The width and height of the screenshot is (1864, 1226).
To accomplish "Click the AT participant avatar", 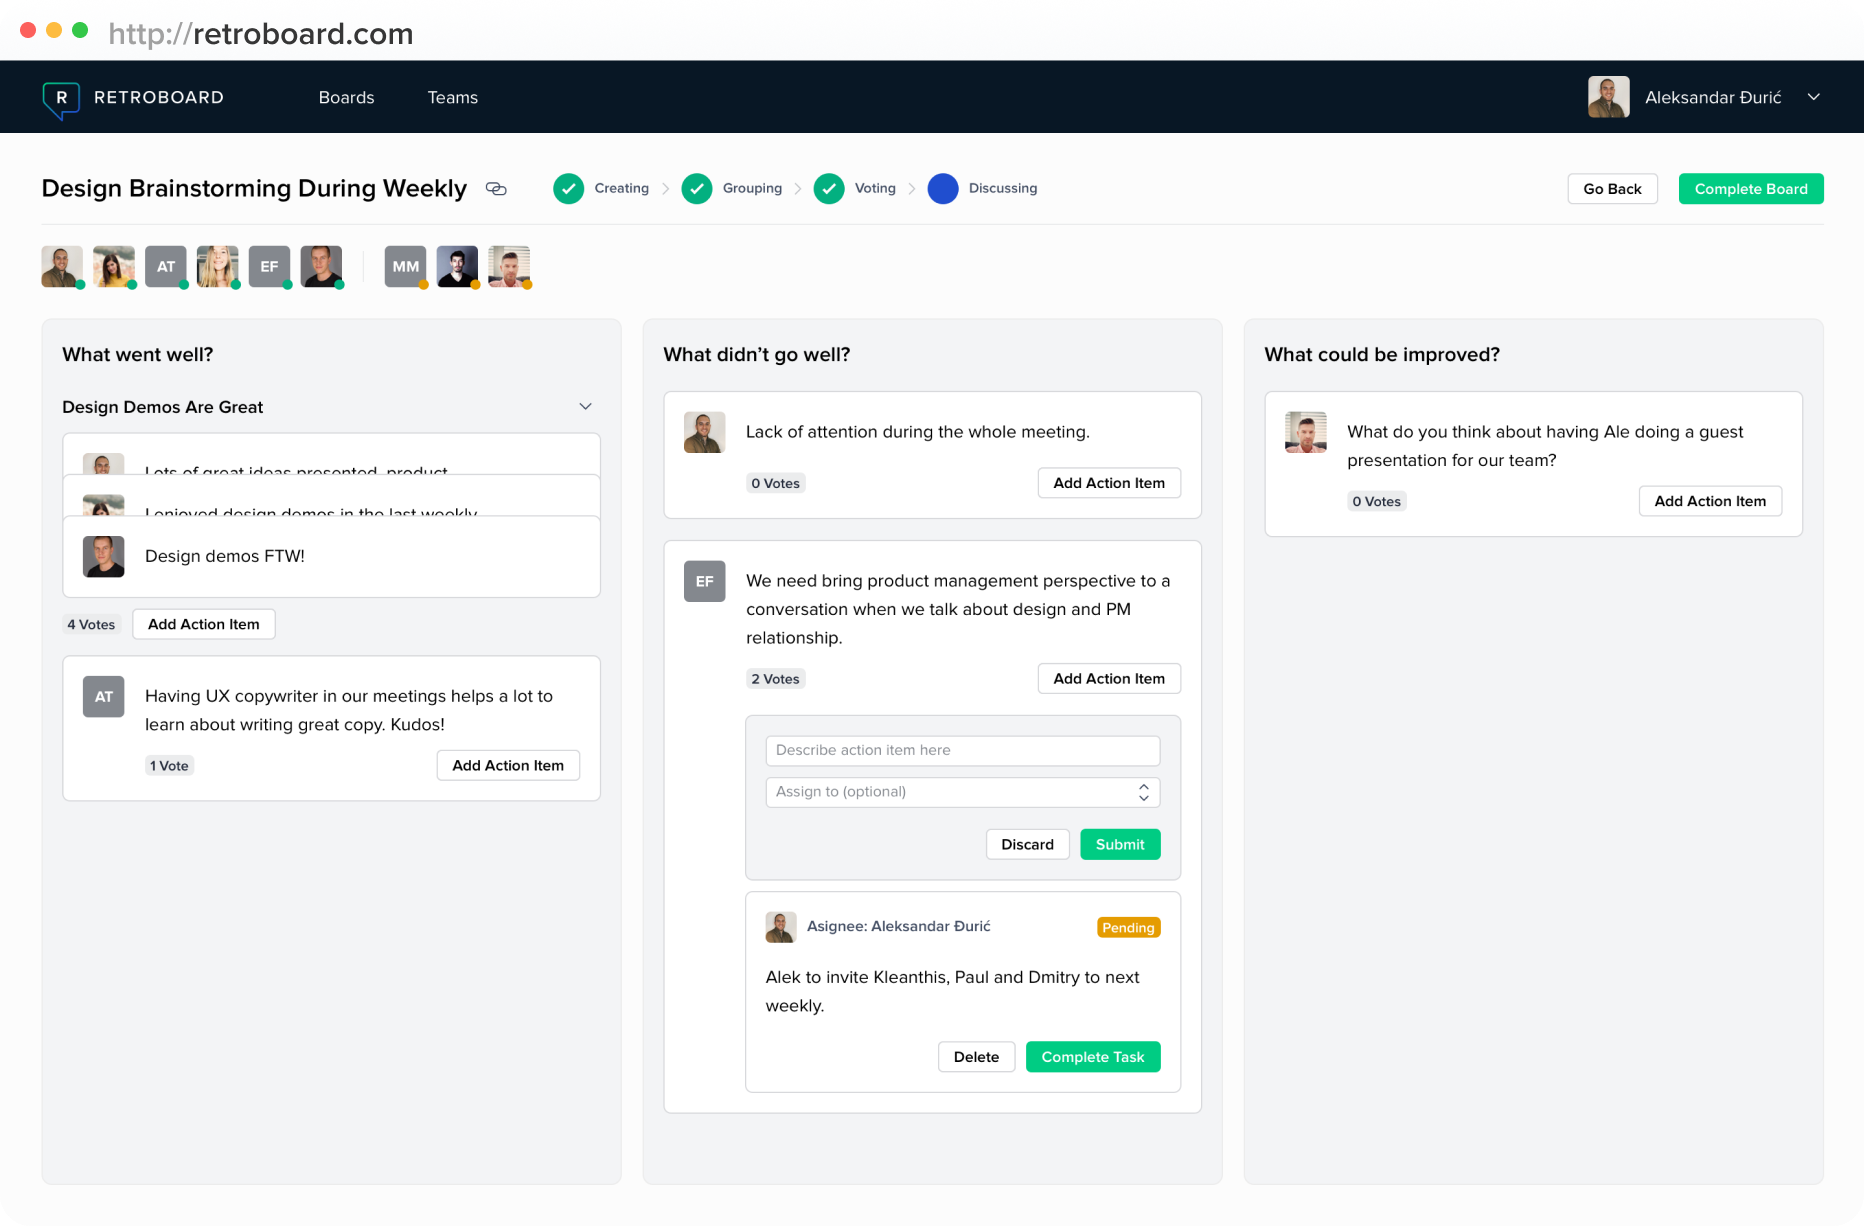I will point(165,266).
